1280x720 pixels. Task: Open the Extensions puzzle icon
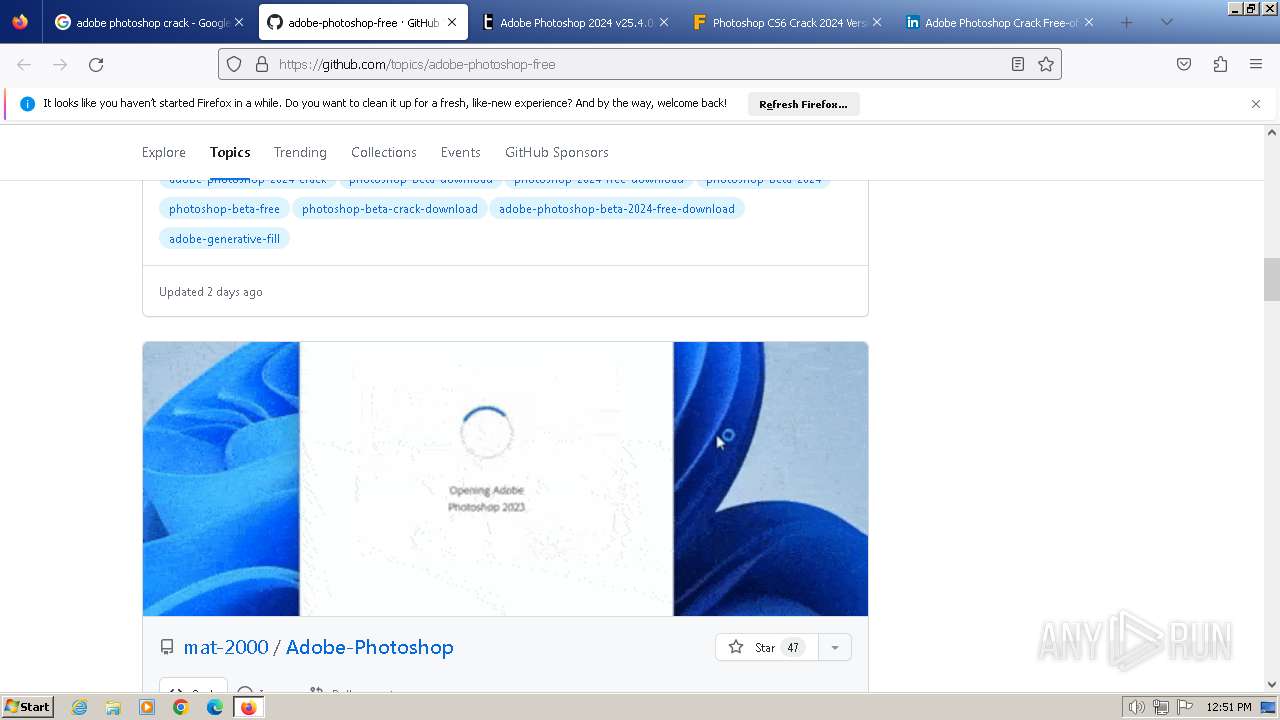(1220, 64)
